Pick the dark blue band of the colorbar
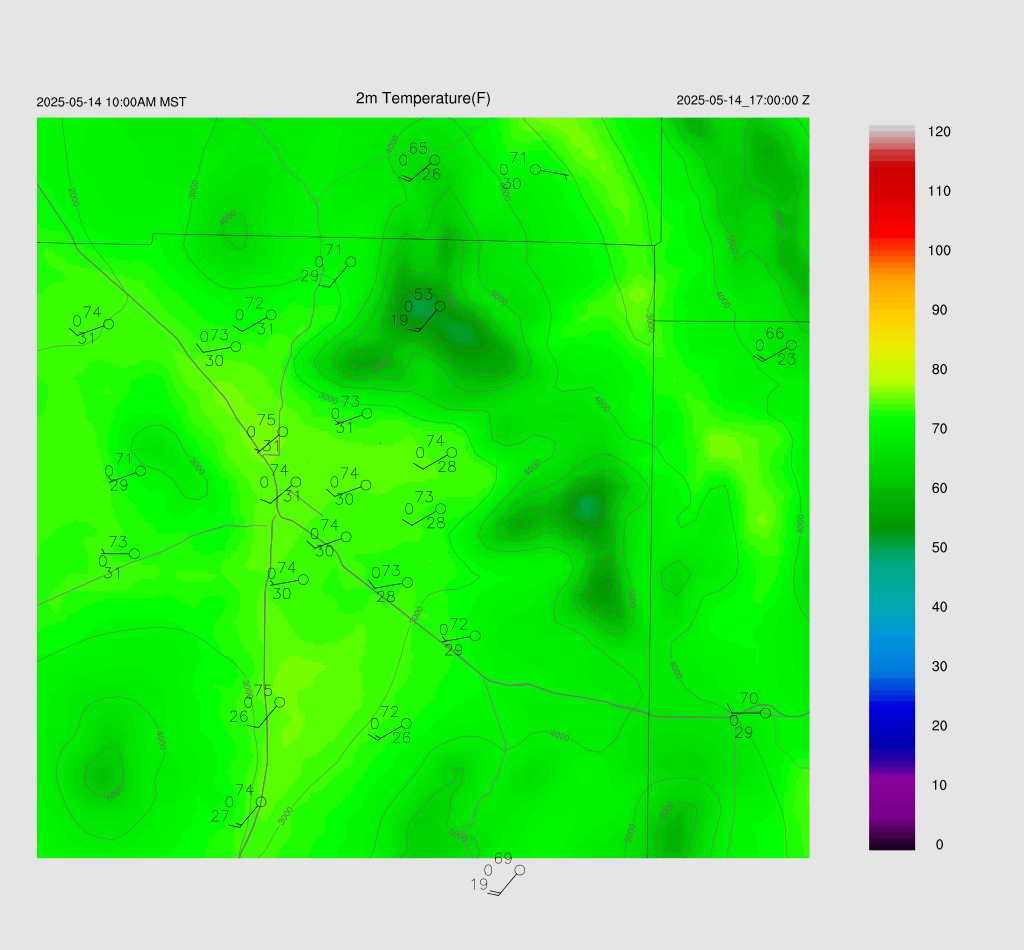 pyautogui.click(x=891, y=725)
